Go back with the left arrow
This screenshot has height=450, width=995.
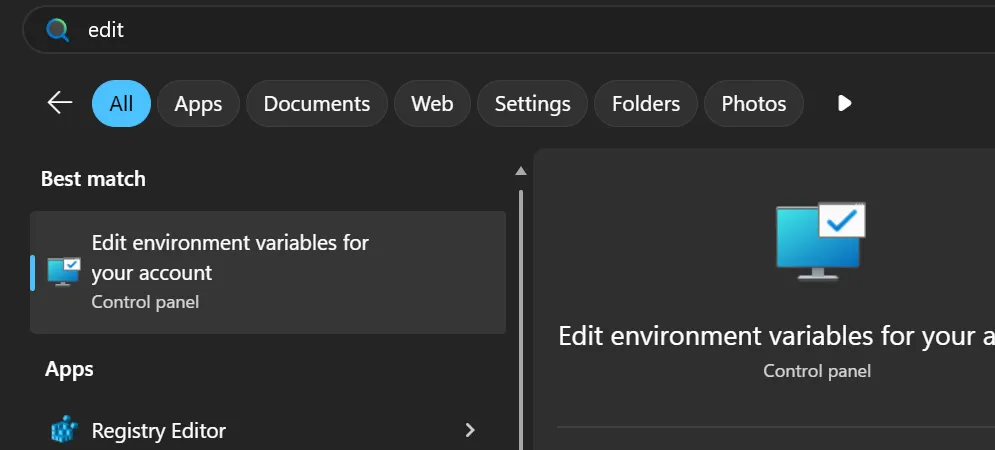pyautogui.click(x=60, y=103)
